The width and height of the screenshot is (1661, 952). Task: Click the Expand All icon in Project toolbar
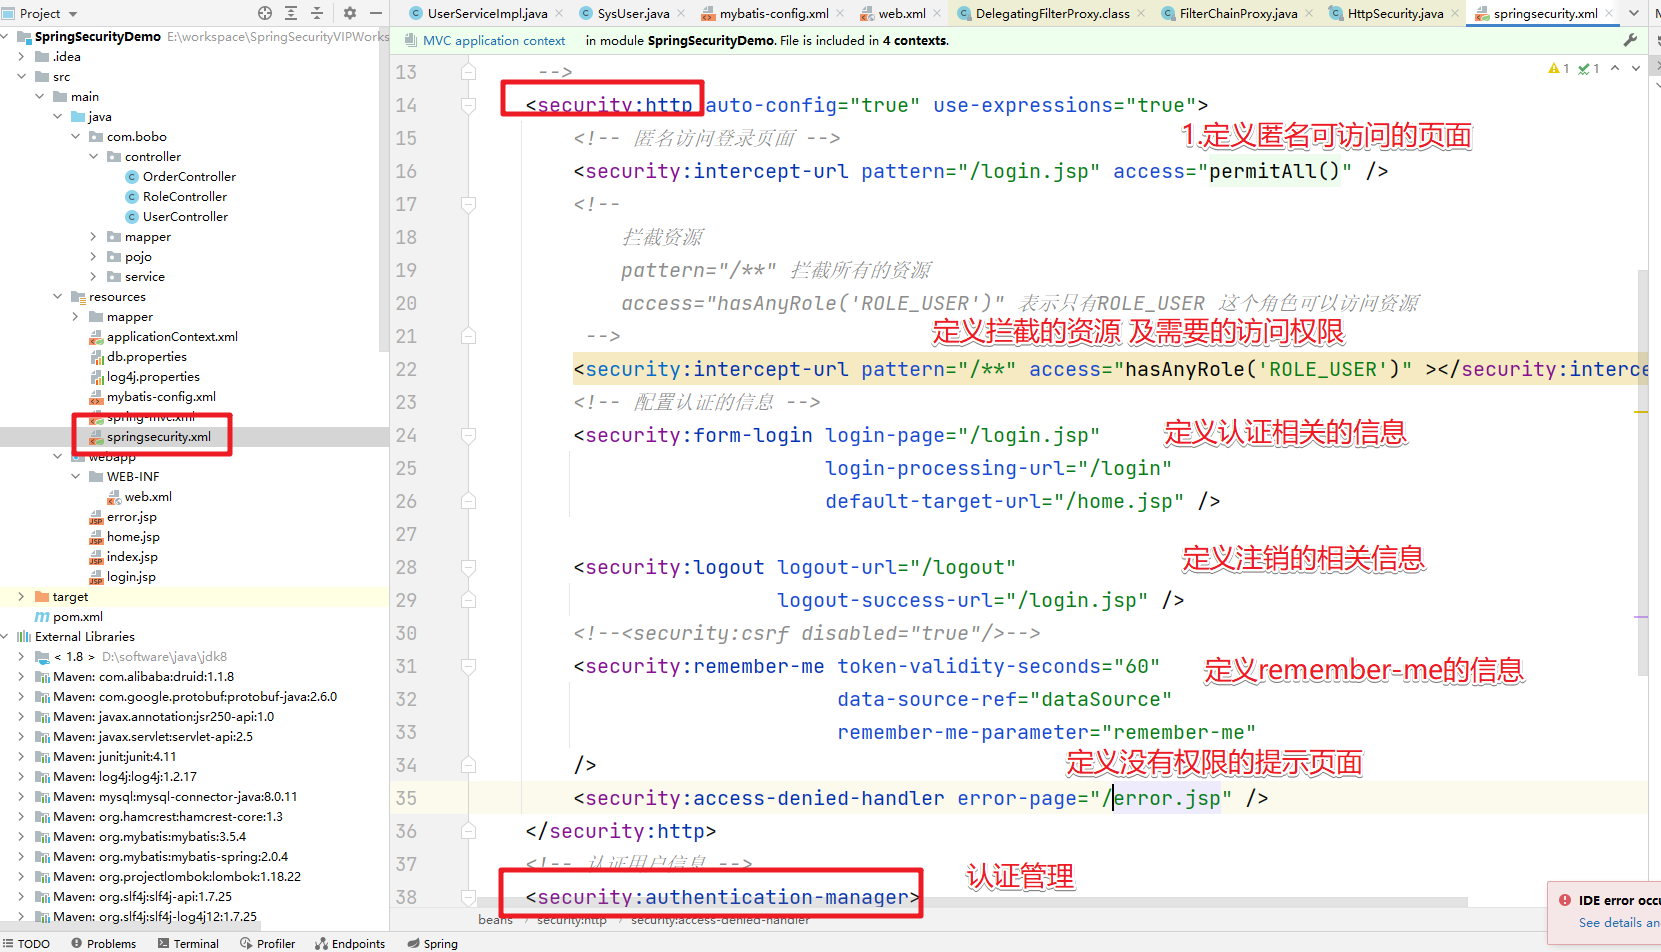[x=290, y=14]
